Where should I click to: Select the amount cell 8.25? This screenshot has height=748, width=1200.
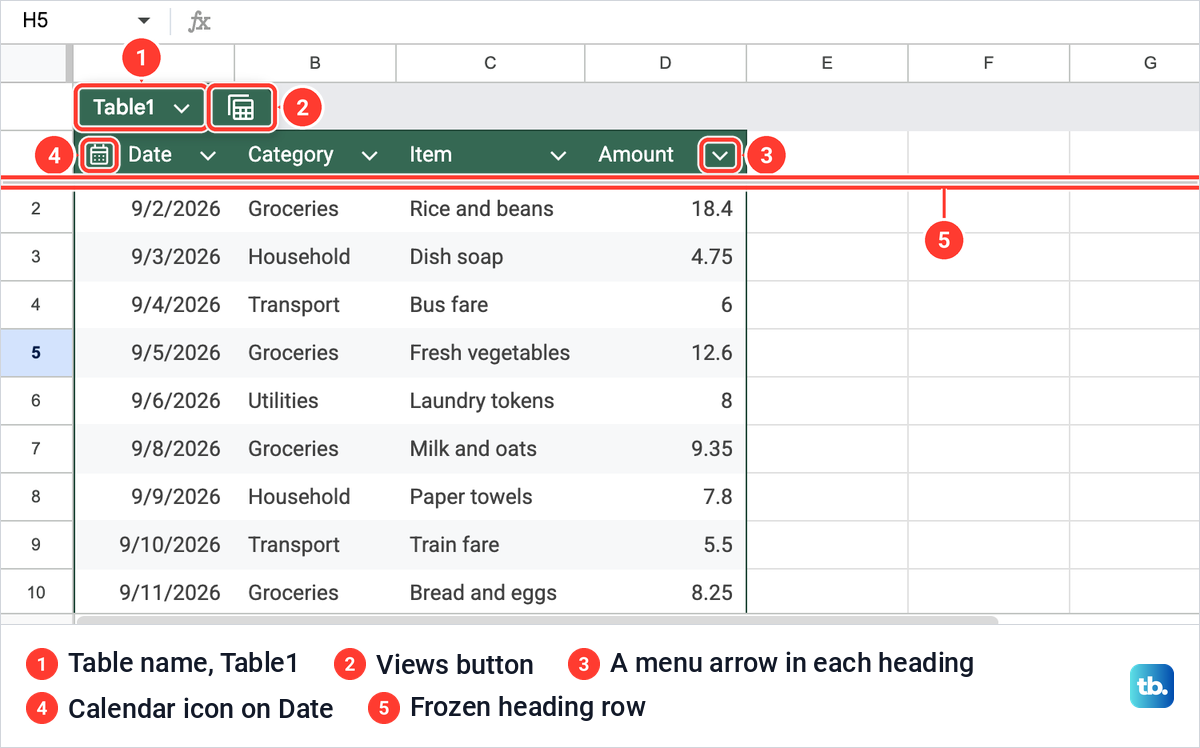665,592
